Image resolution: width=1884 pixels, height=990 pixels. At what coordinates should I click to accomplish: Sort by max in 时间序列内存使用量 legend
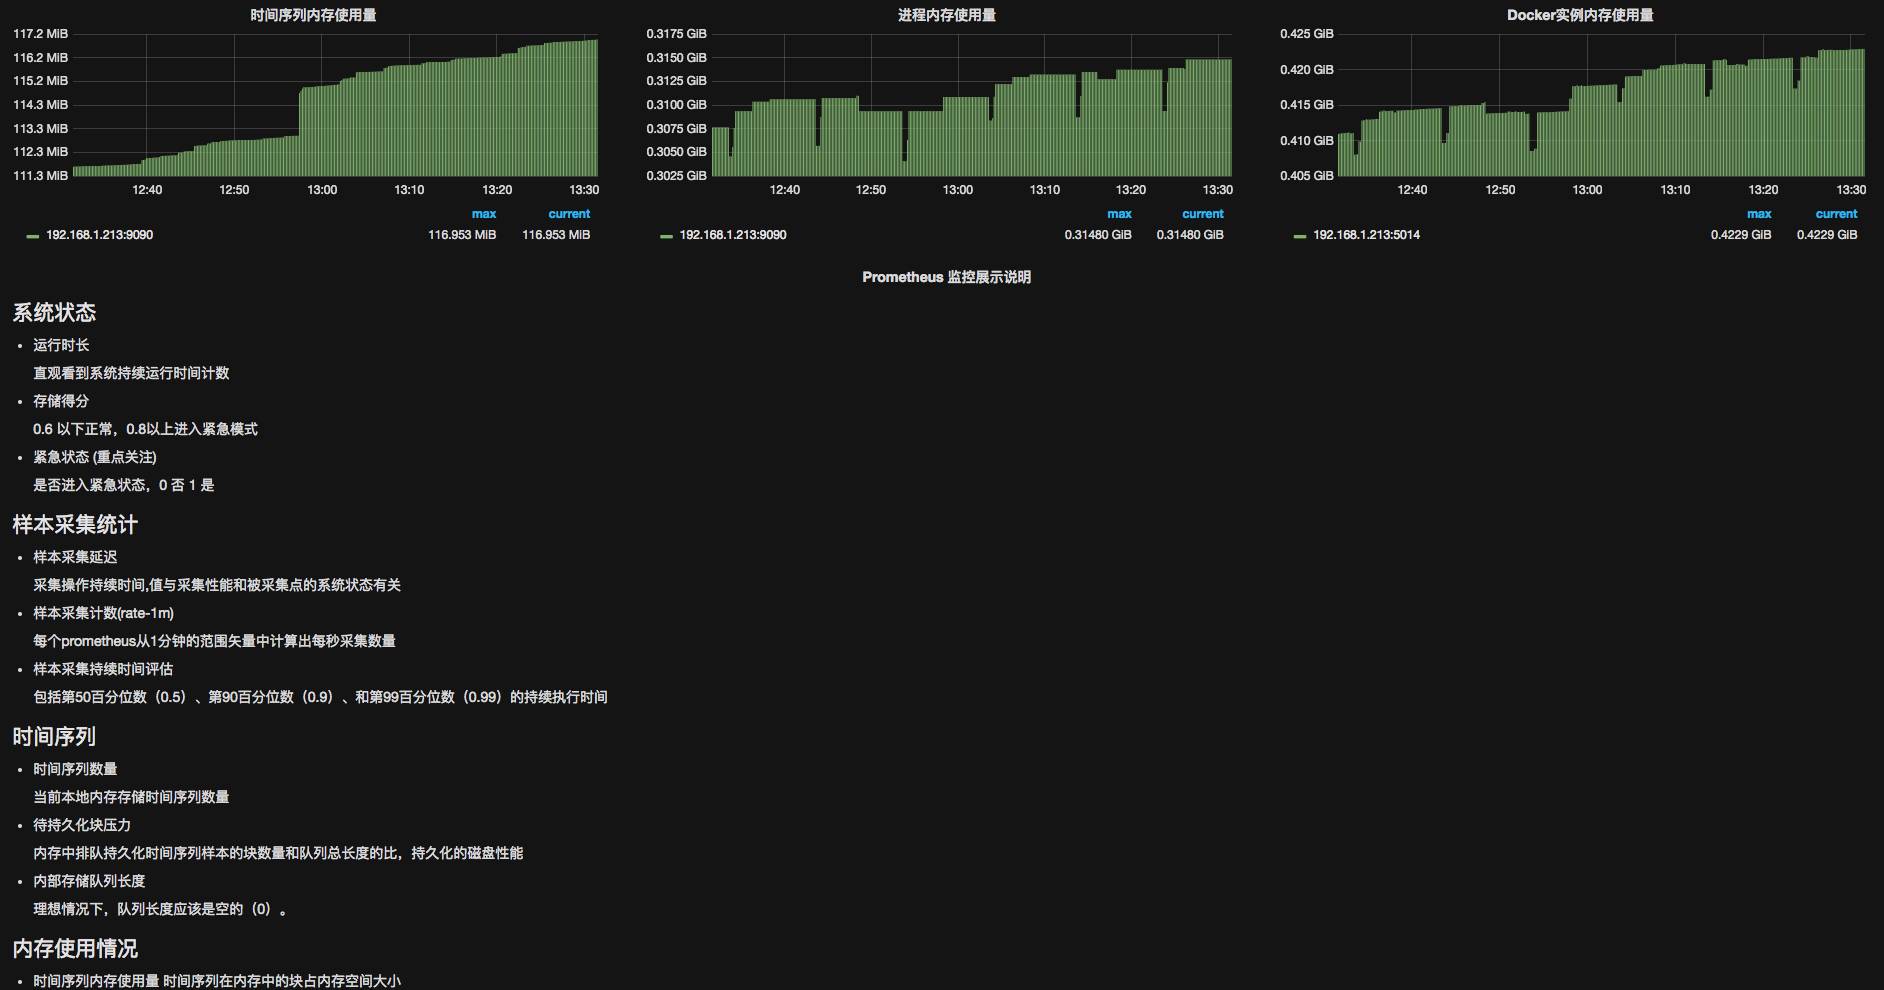[x=484, y=214]
